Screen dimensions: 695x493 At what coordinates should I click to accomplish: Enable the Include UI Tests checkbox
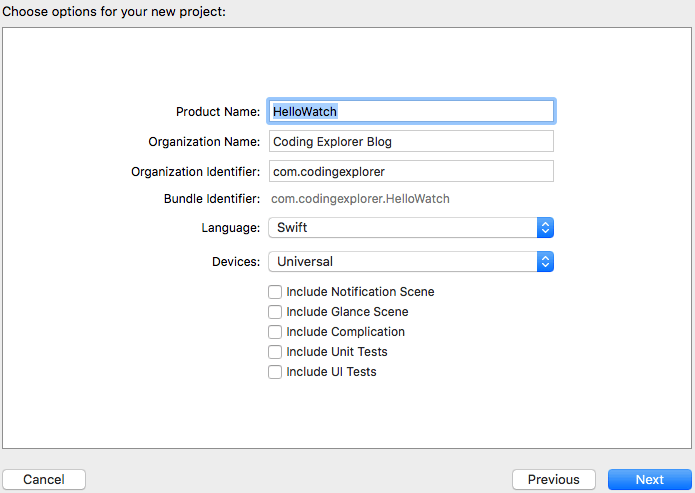(275, 372)
